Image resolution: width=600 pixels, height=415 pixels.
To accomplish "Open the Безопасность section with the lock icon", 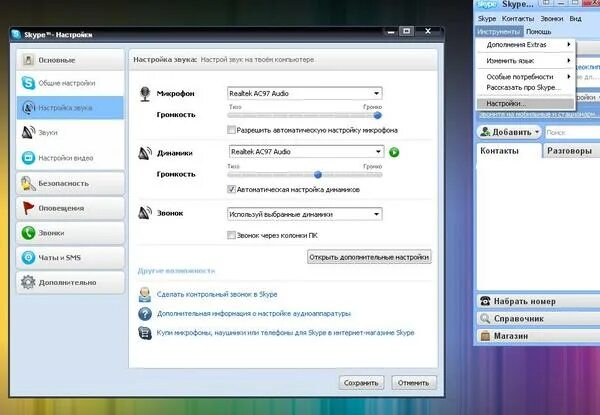I will coord(70,184).
